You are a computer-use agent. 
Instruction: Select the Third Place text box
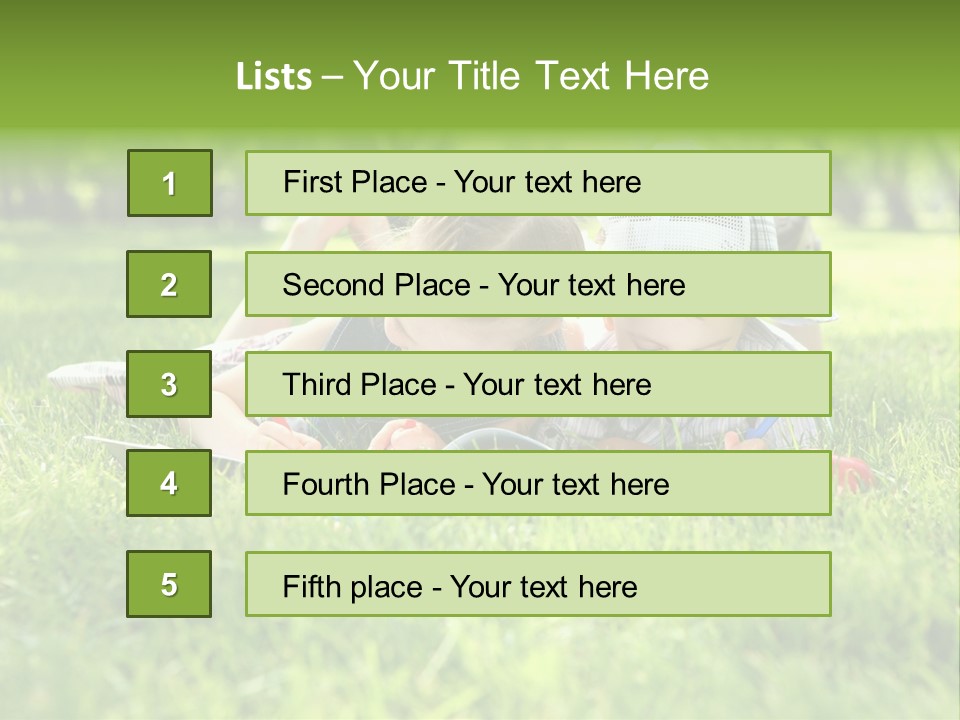click(538, 384)
